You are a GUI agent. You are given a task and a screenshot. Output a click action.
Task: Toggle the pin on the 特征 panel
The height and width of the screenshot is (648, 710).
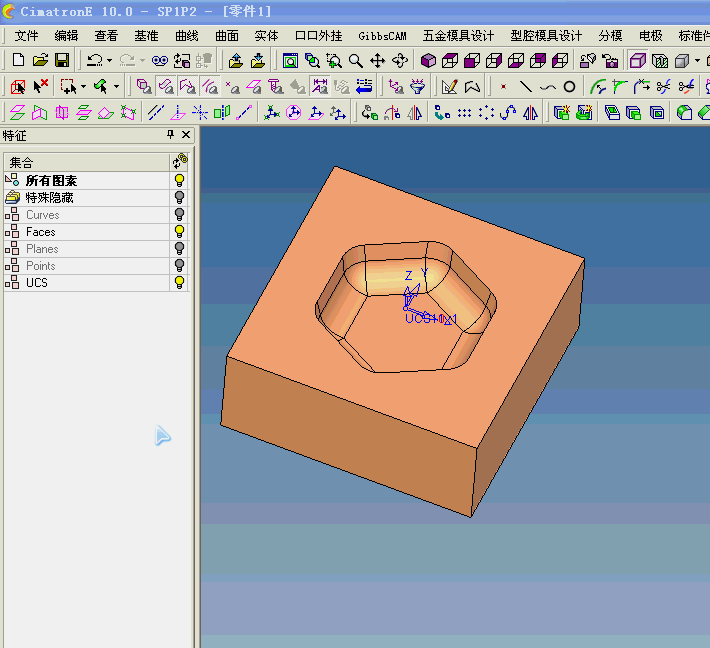click(170, 134)
